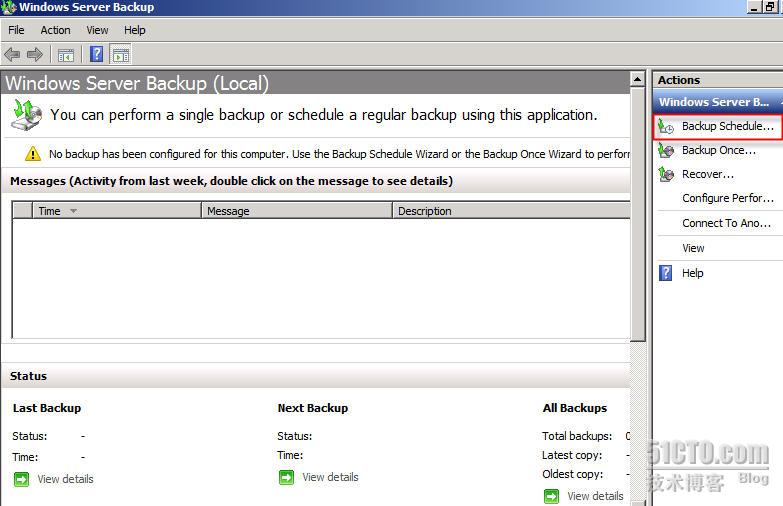Click the Description column header

click(x=511, y=211)
